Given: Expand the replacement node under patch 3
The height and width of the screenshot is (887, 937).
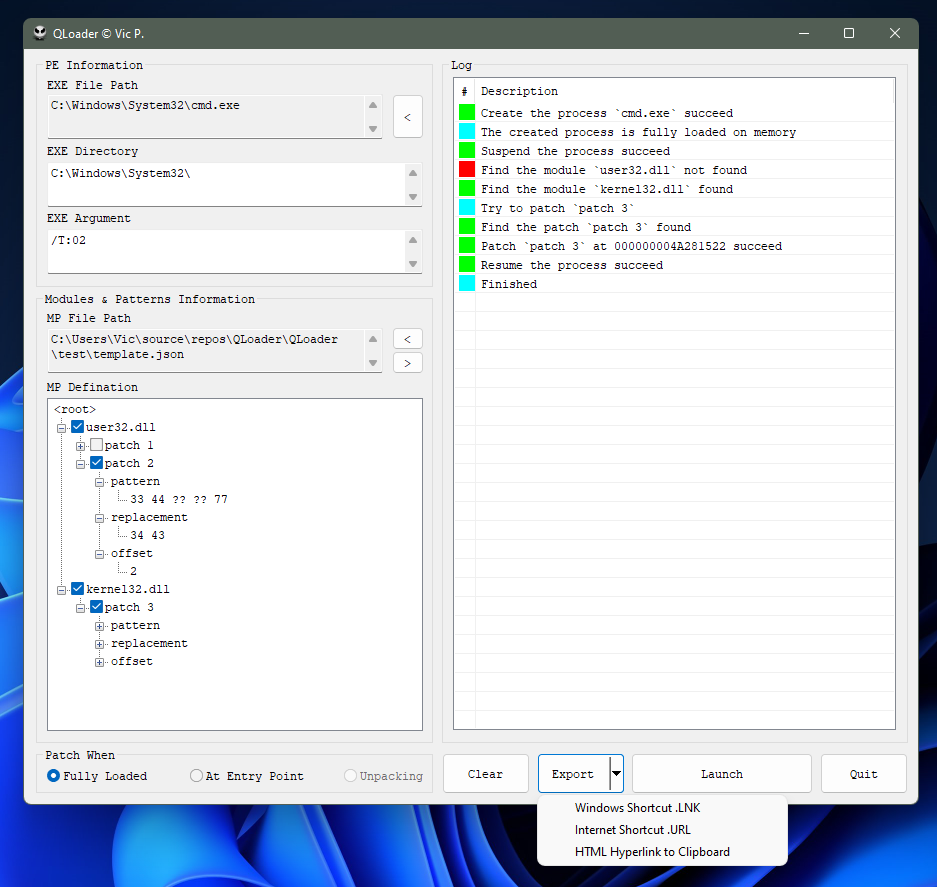Looking at the screenshot, I should [99, 644].
